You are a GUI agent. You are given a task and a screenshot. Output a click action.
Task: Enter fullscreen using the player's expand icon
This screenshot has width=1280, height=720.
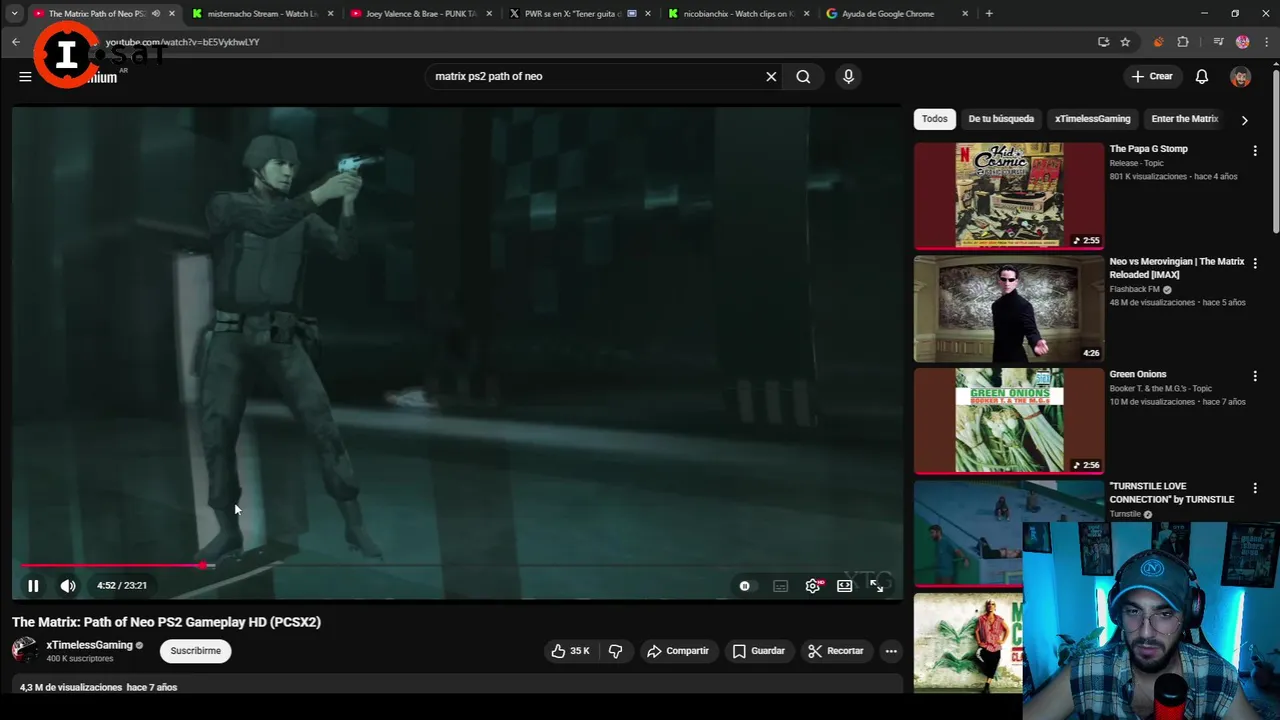click(x=877, y=586)
